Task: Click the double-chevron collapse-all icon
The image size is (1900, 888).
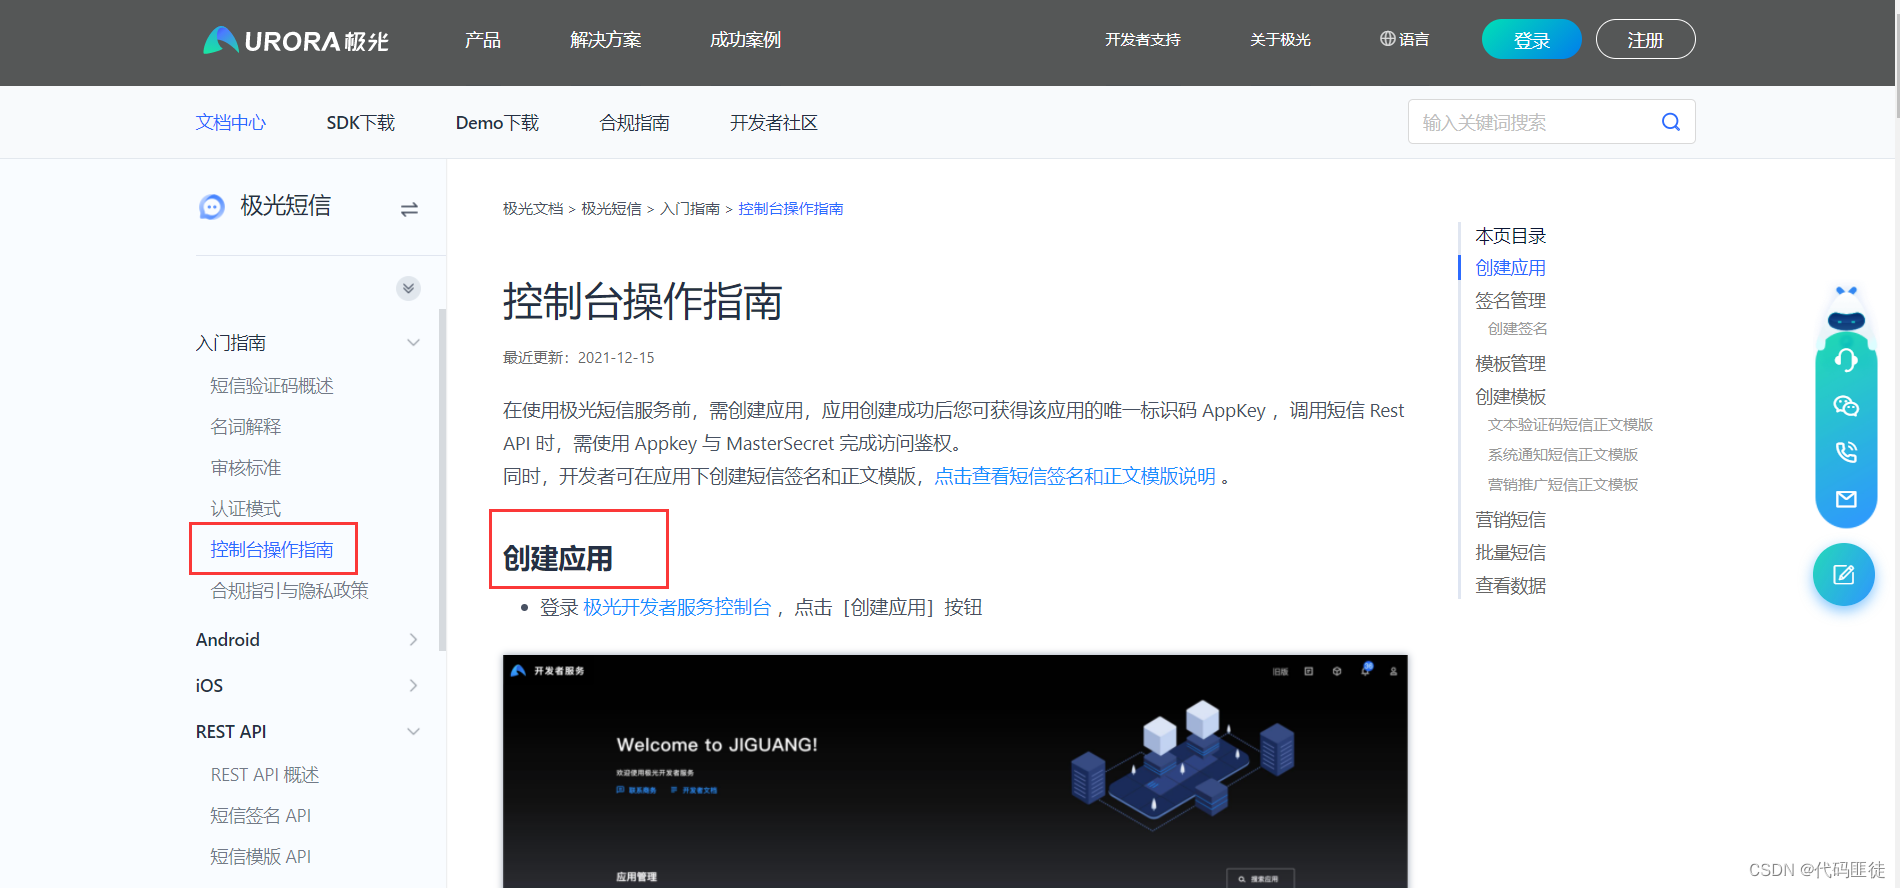Action: pos(408,288)
